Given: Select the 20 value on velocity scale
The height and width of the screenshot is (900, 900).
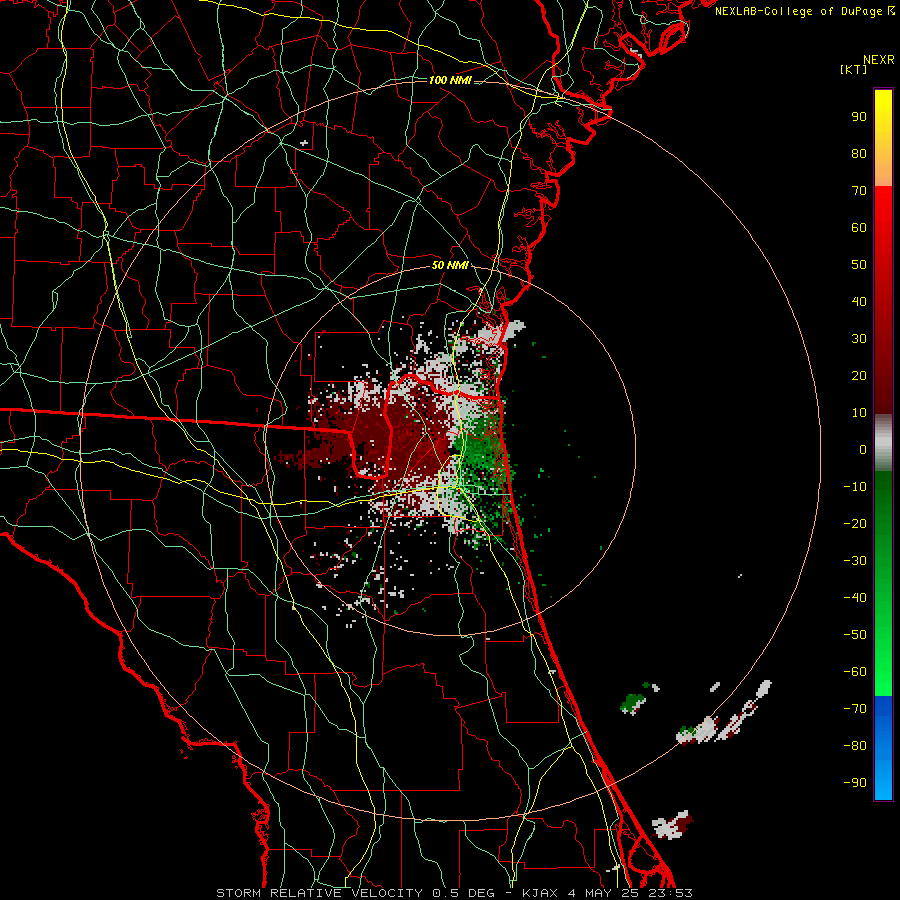Looking at the screenshot, I should pyautogui.click(x=859, y=376).
